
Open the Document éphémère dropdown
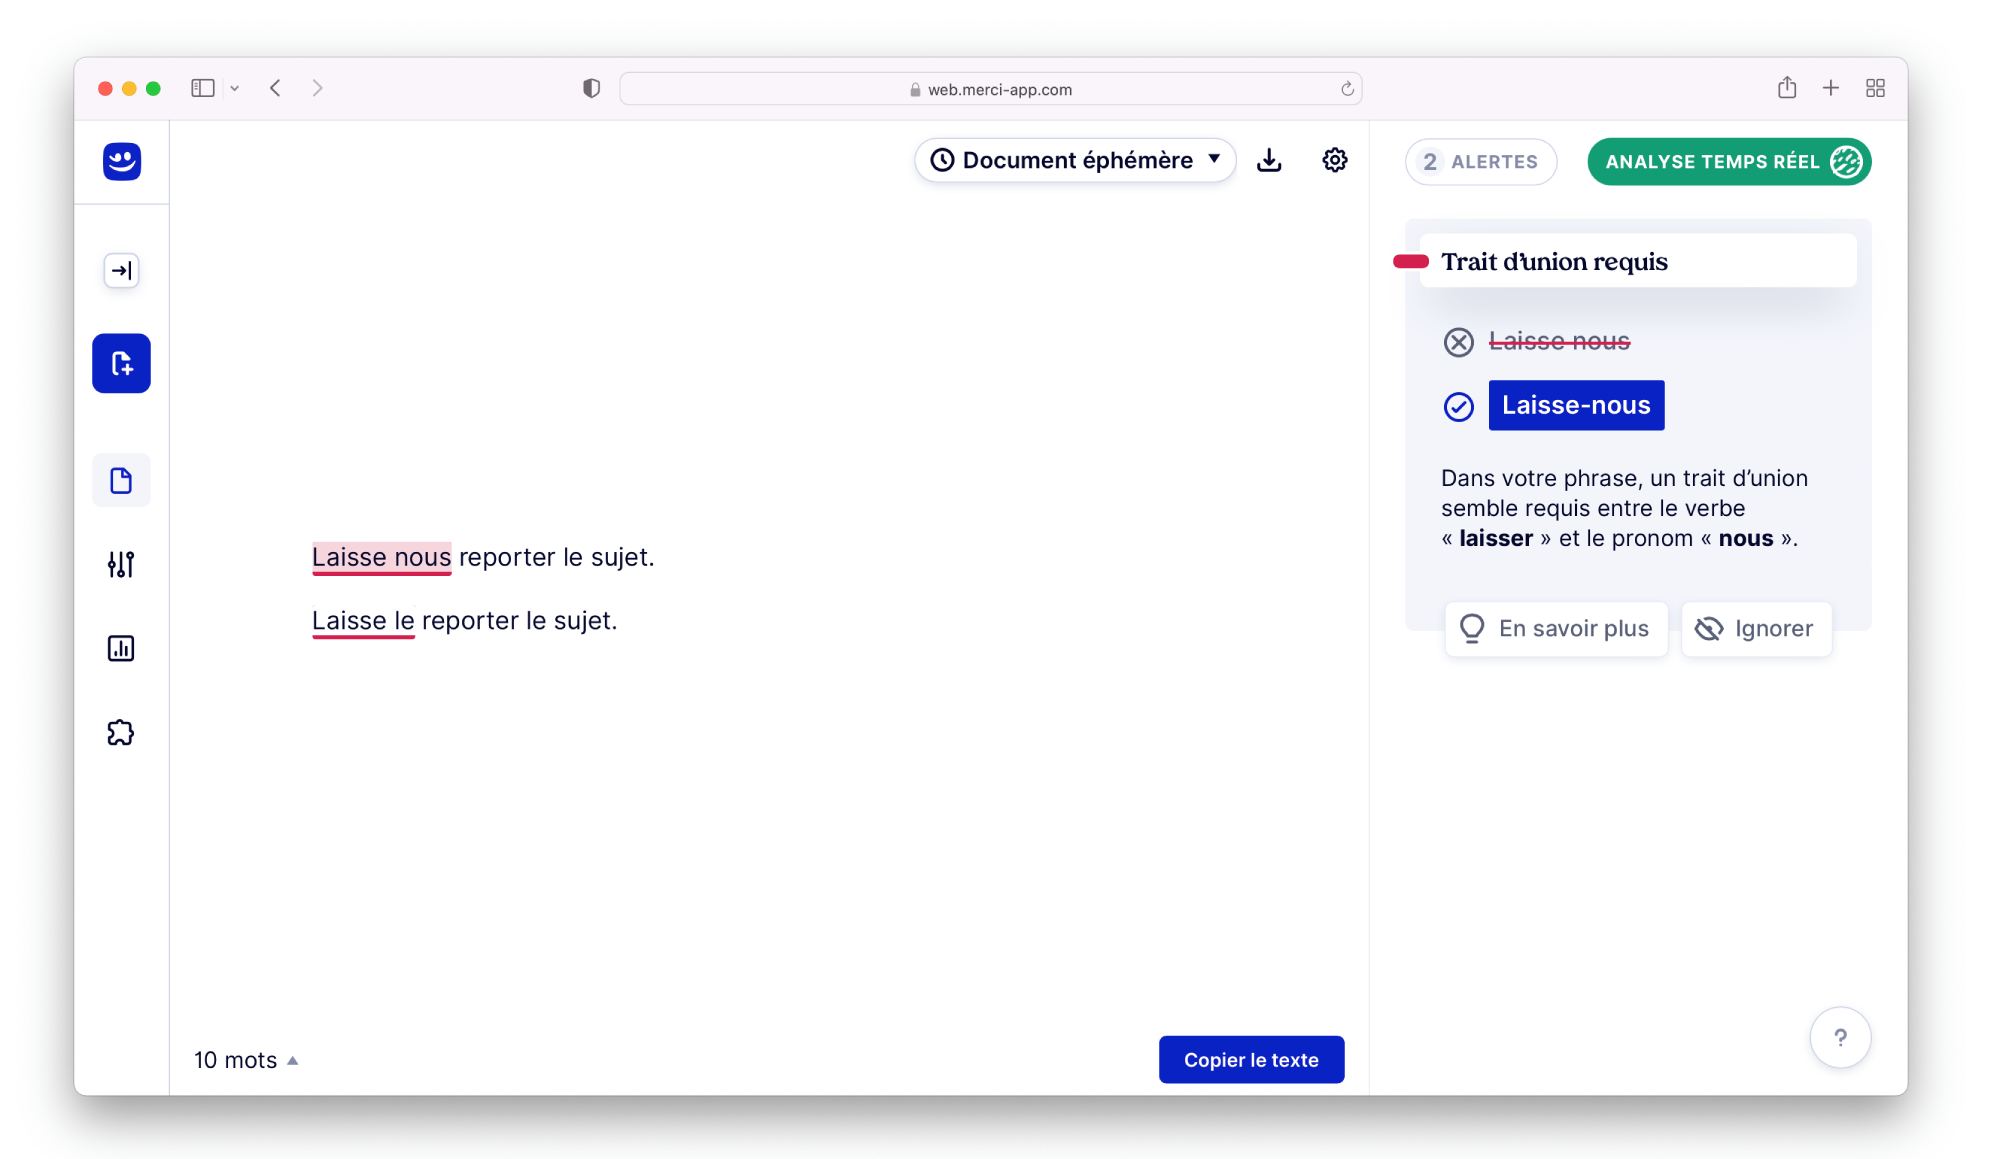click(x=1075, y=160)
